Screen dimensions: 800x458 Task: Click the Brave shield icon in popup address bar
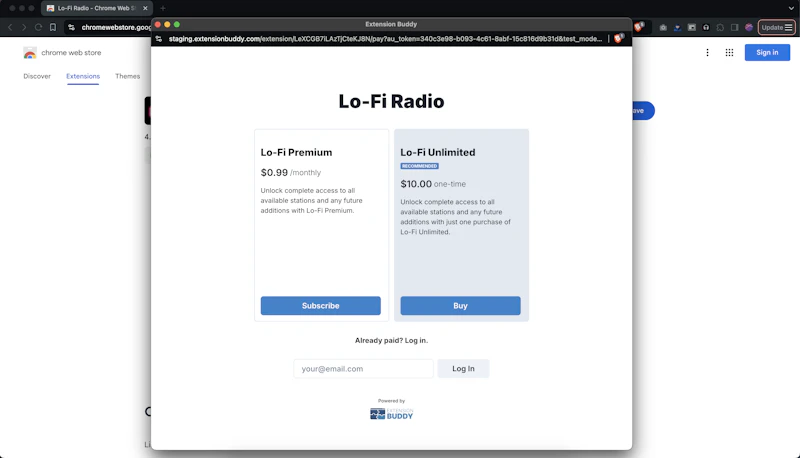click(619, 38)
